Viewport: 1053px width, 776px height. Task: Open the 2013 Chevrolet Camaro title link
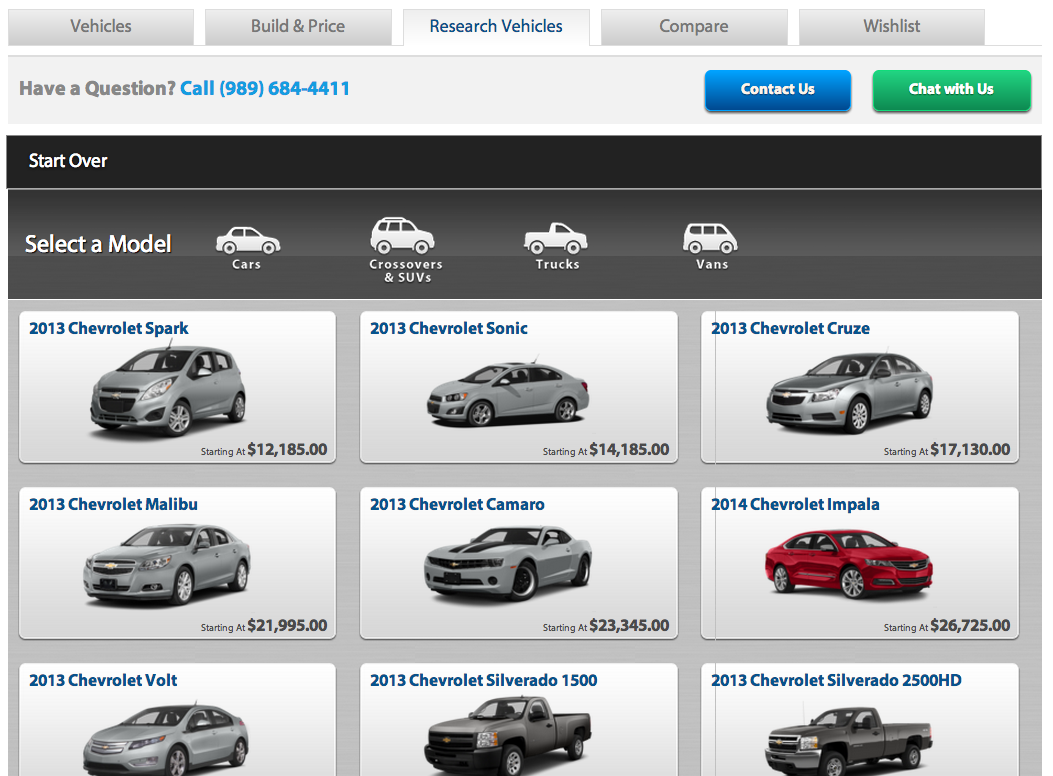click(457, 504)
